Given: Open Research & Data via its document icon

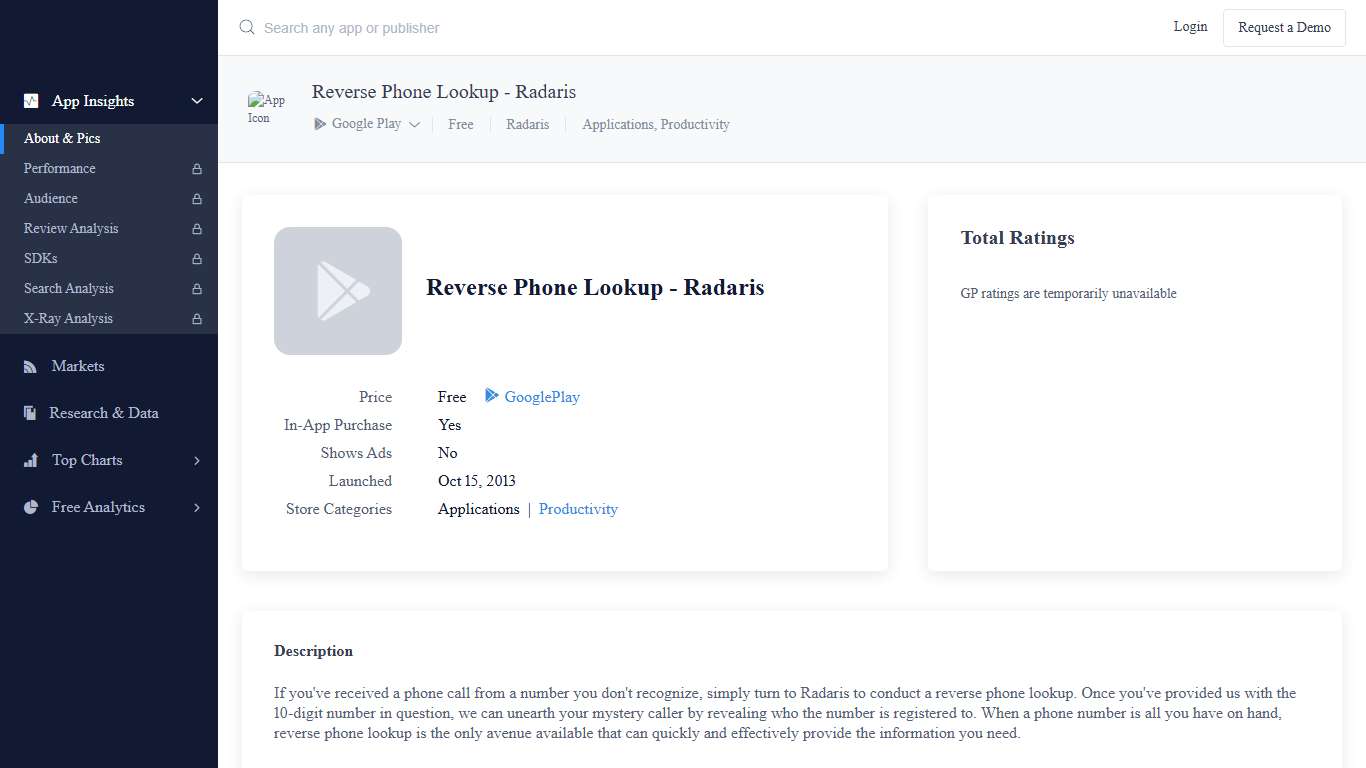Looking at the screenshot, I should click(30, 413).
